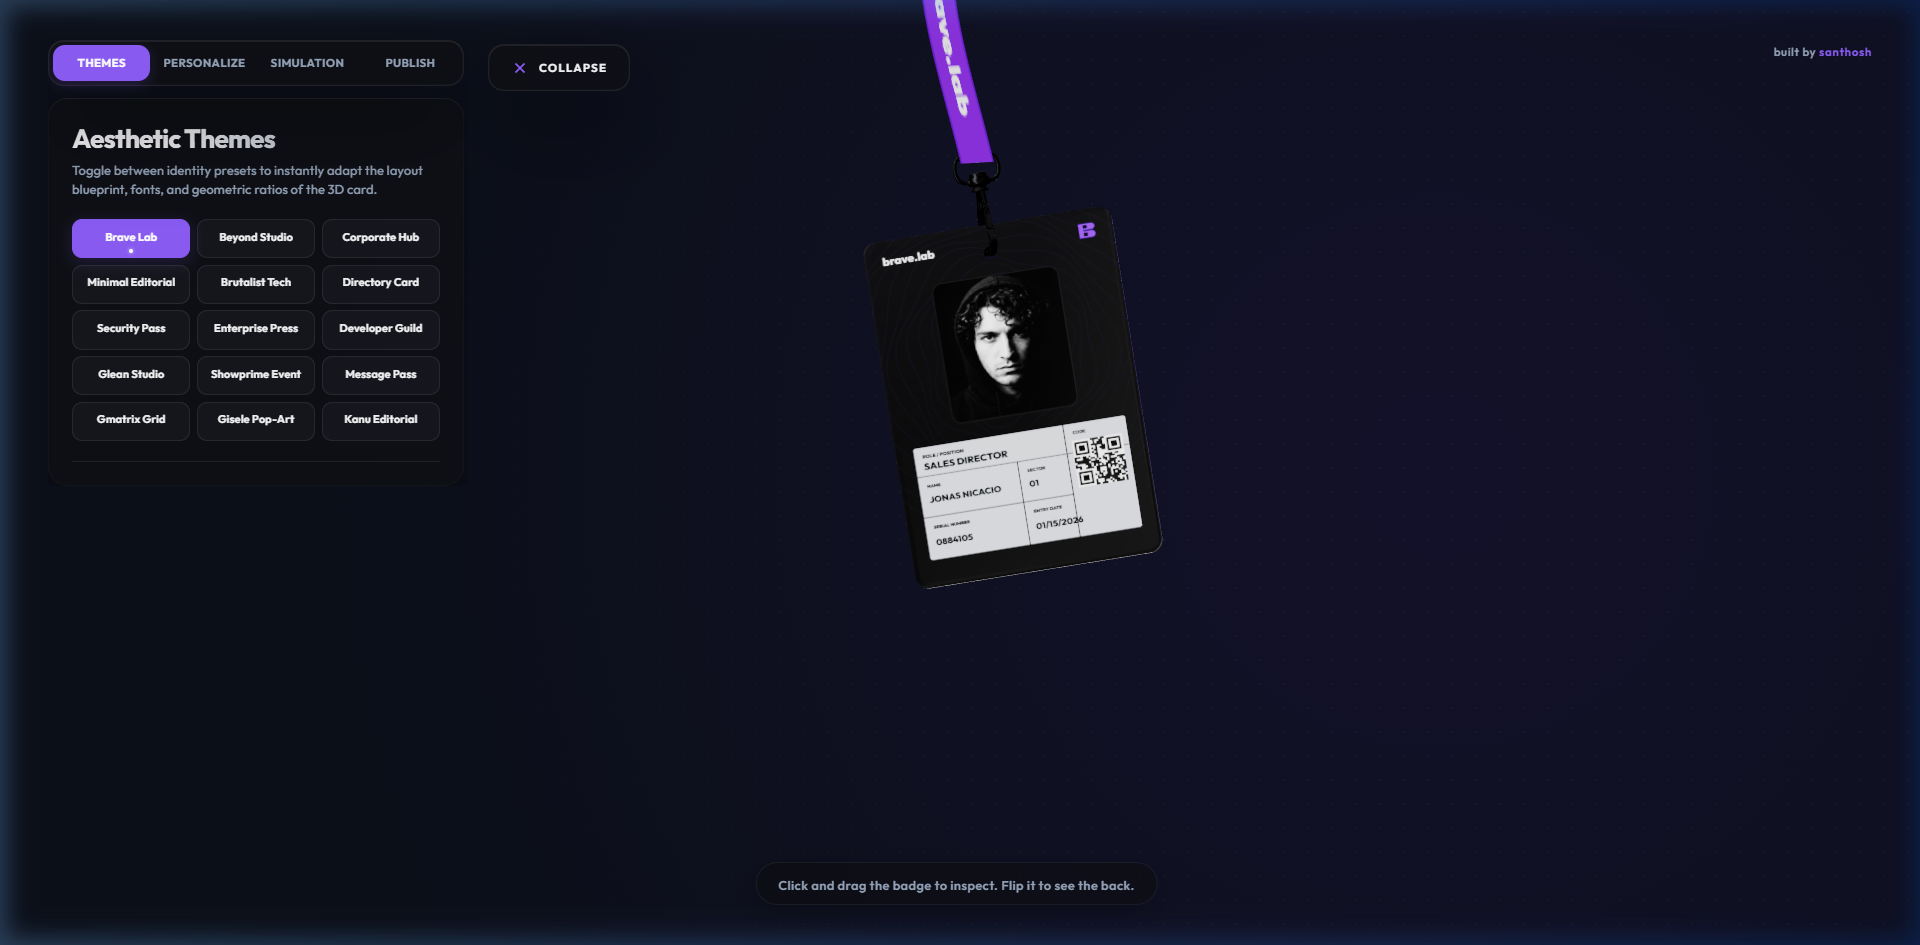Collapse the side panel
The image size is (1920, 945).
tap(559, 68)
